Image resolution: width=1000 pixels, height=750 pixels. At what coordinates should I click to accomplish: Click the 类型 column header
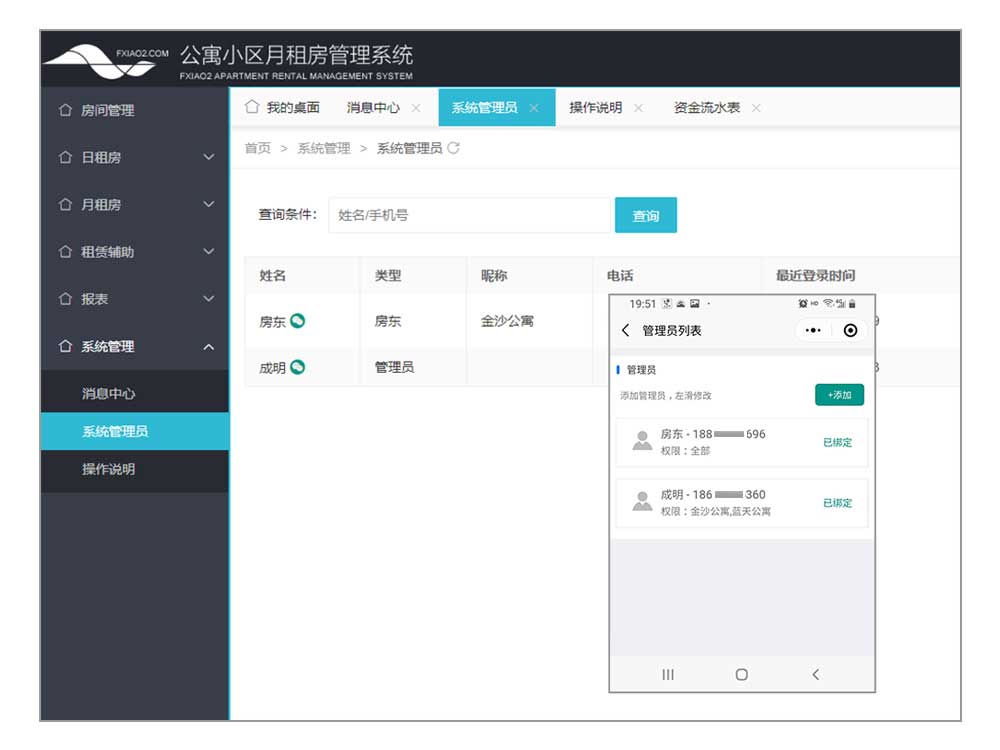(388, 276)
